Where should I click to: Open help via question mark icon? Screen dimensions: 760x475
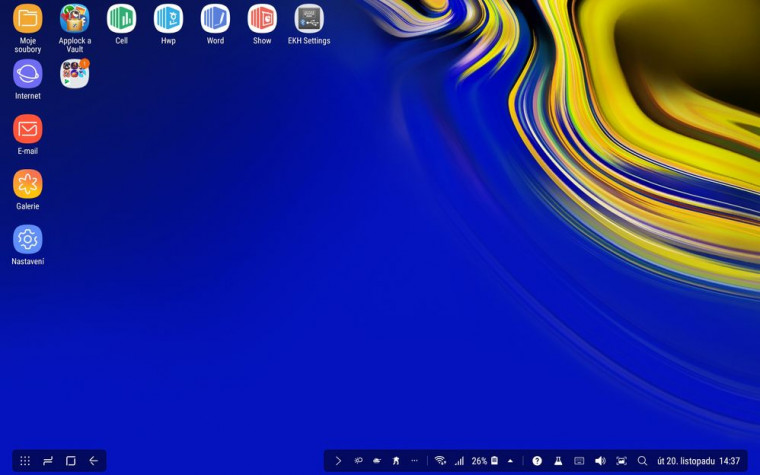(x=537, y=461)
